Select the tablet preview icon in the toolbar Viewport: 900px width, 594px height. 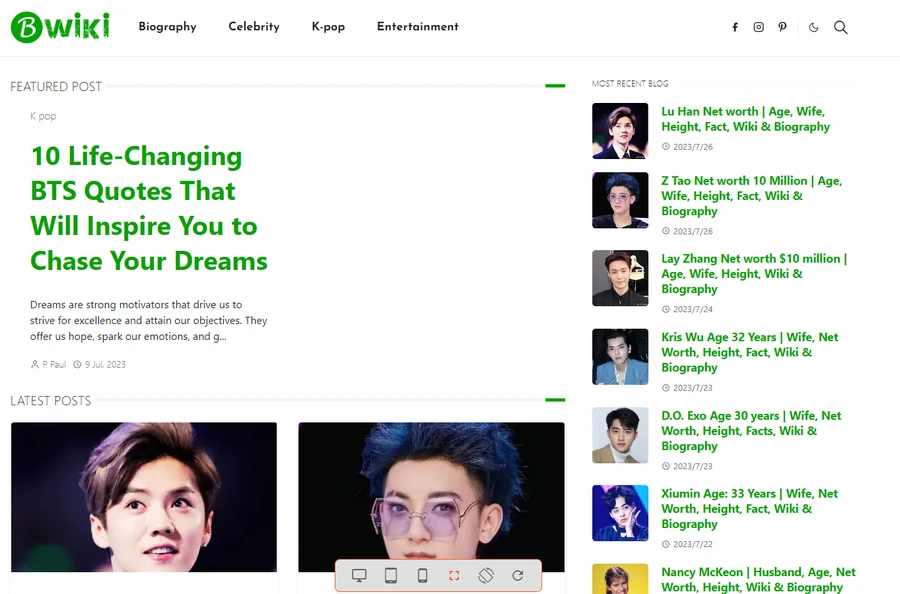pos(390,575)
